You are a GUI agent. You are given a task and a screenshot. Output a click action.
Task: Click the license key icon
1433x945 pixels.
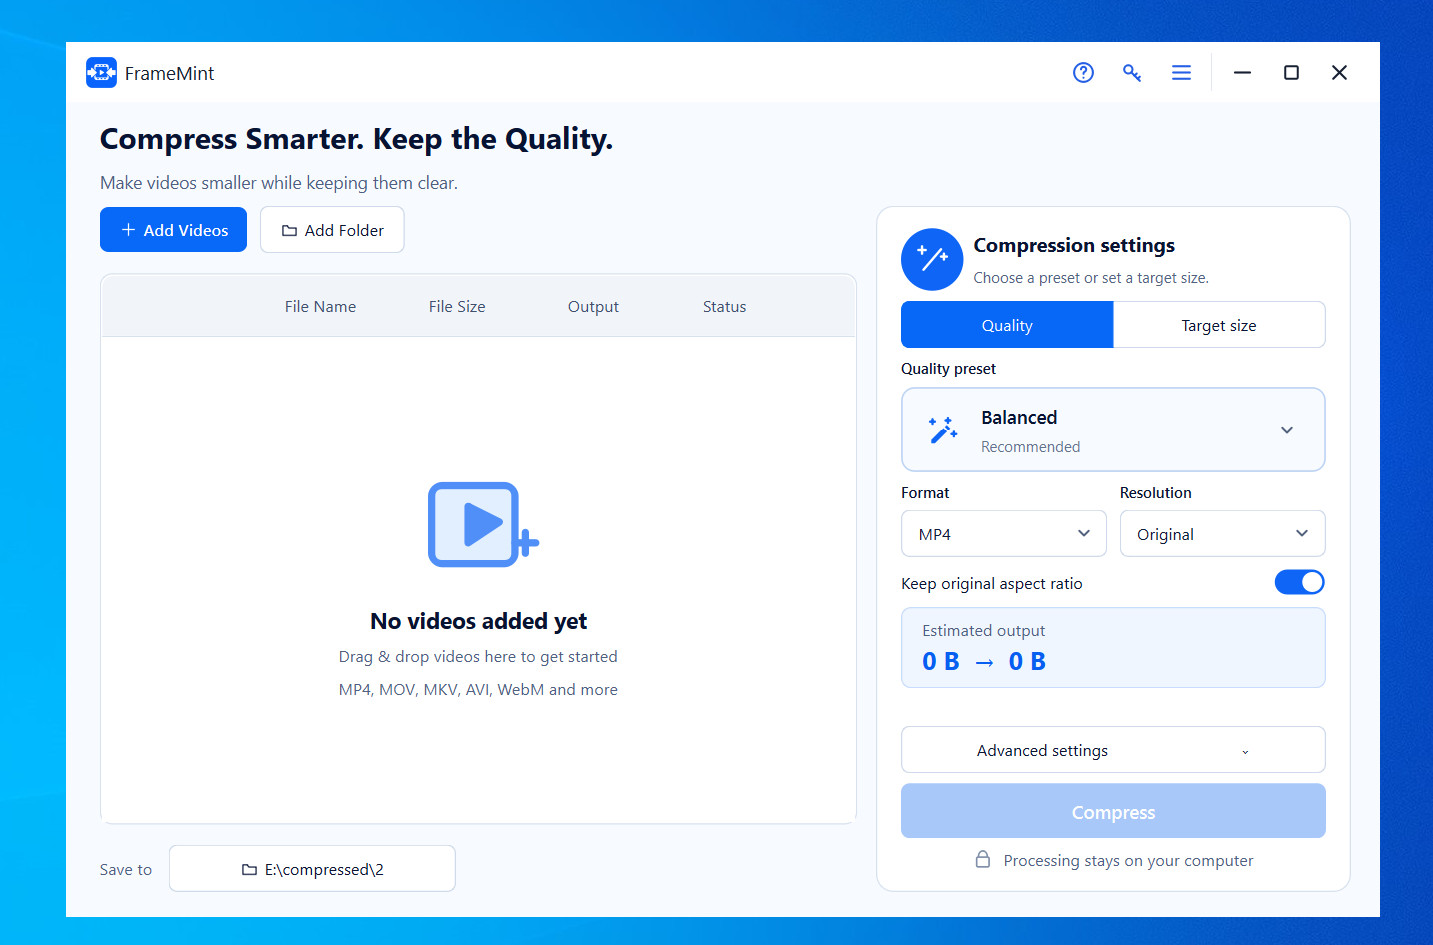1132,73
